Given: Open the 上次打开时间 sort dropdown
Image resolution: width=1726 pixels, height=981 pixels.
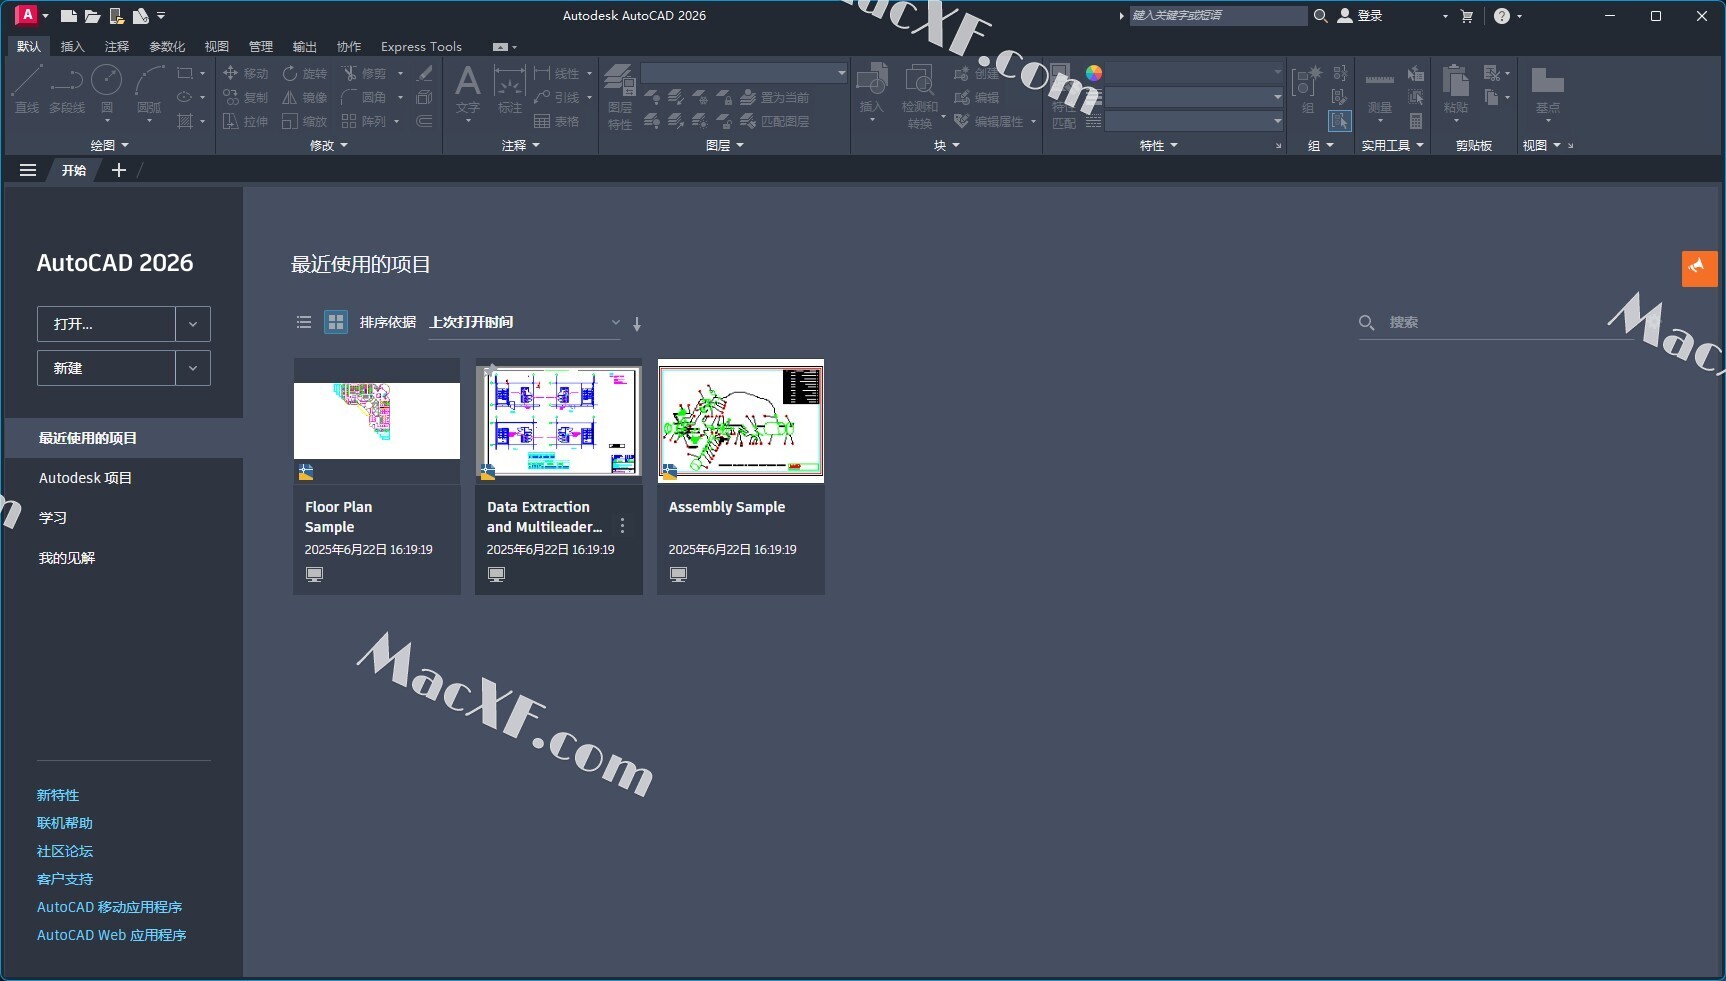Looking at the screenshot, I should click(524, 322).
